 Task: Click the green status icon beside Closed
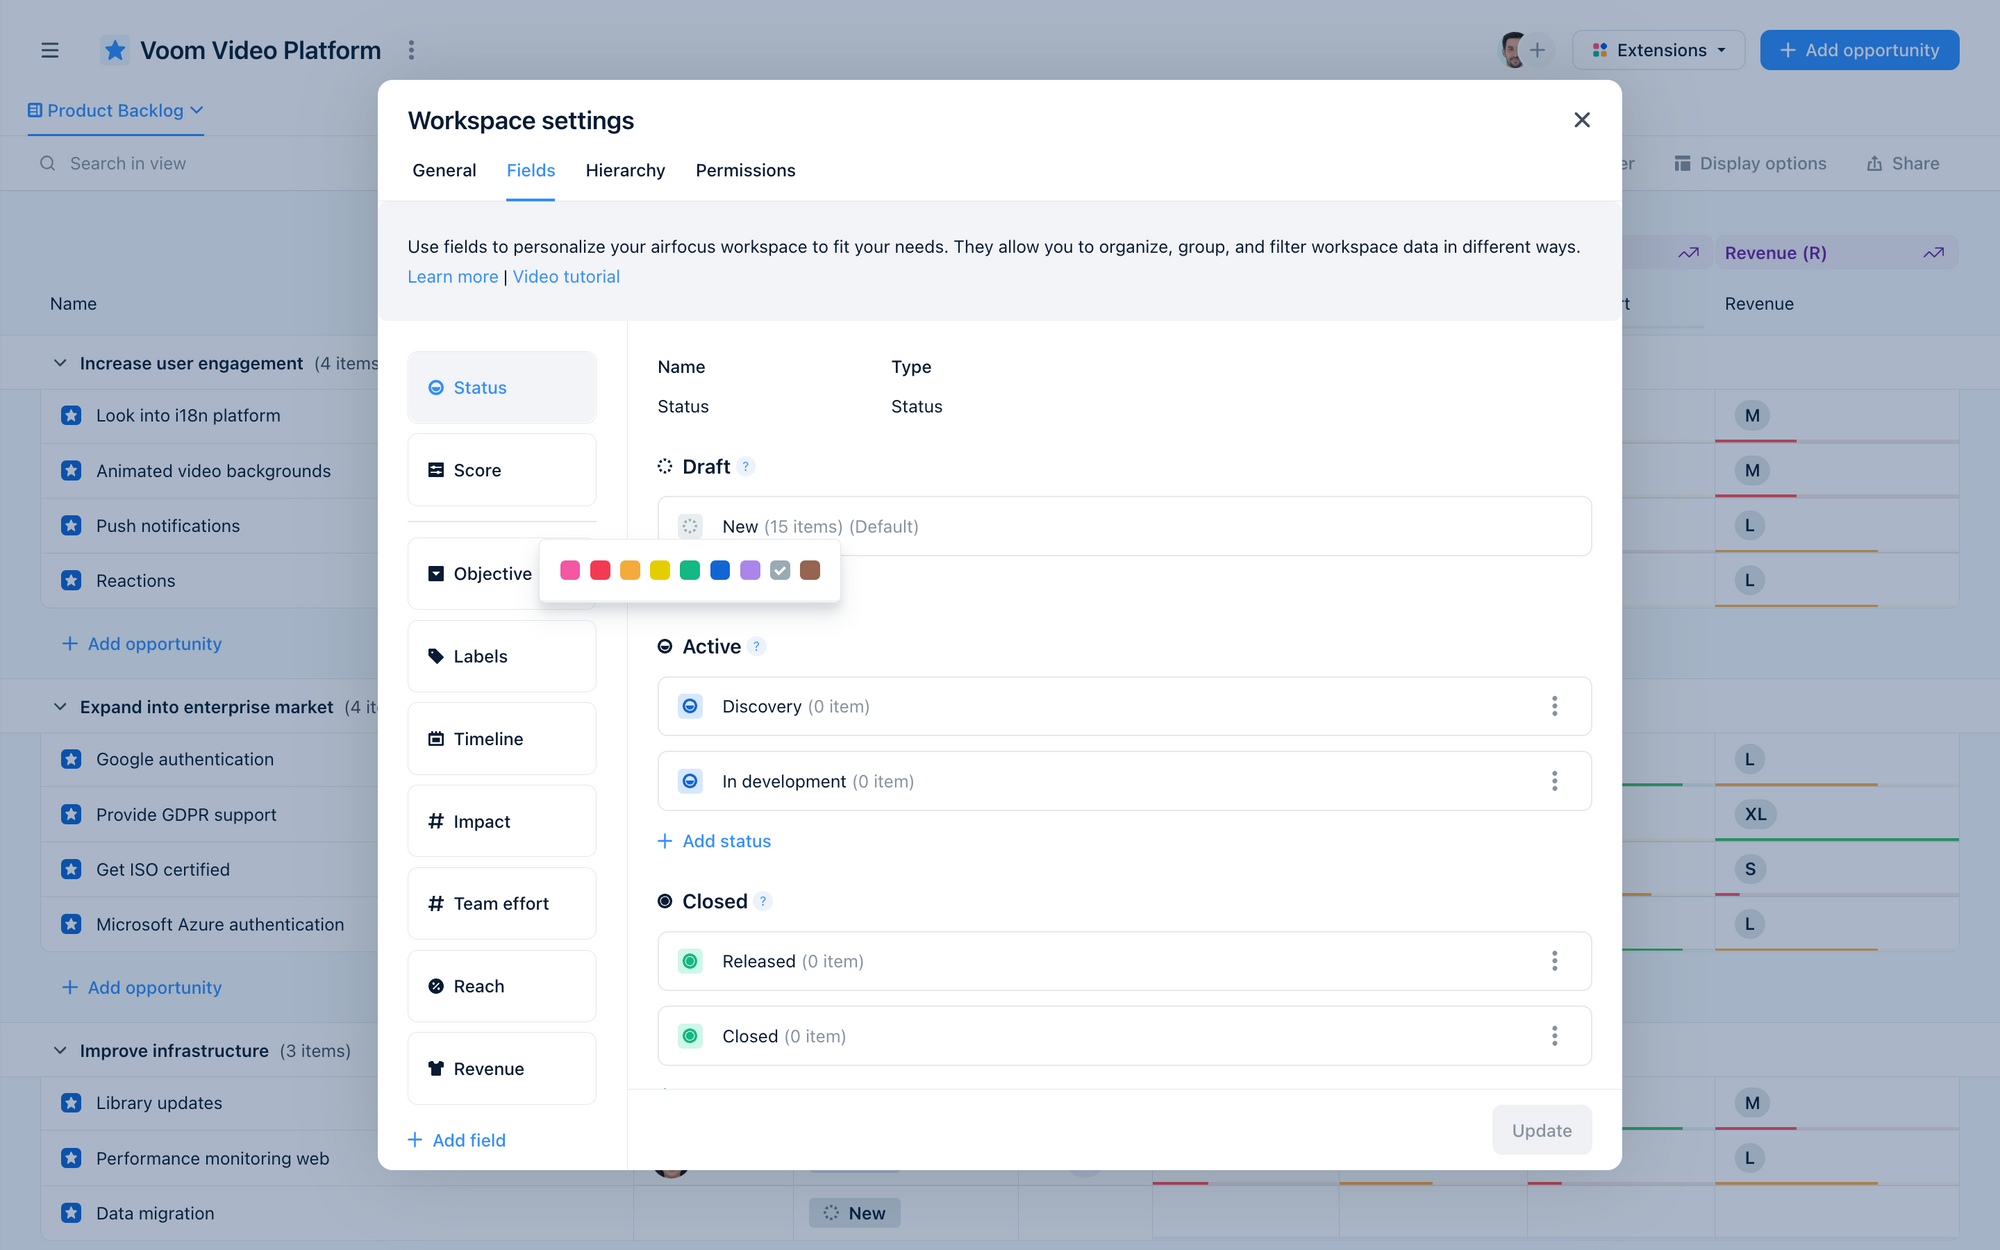(x=690, y=1036)
